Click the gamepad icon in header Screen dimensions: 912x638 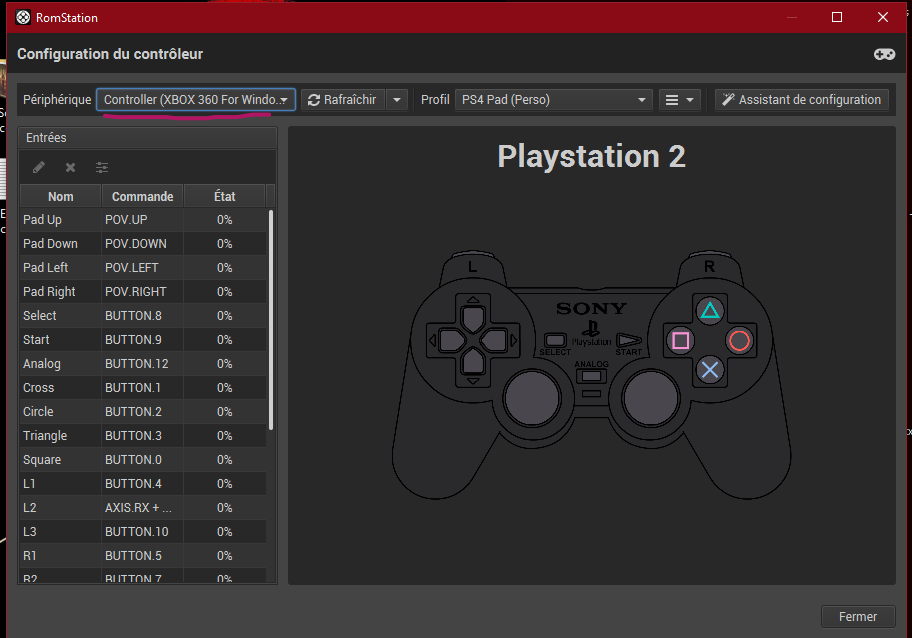click(884, 54)
